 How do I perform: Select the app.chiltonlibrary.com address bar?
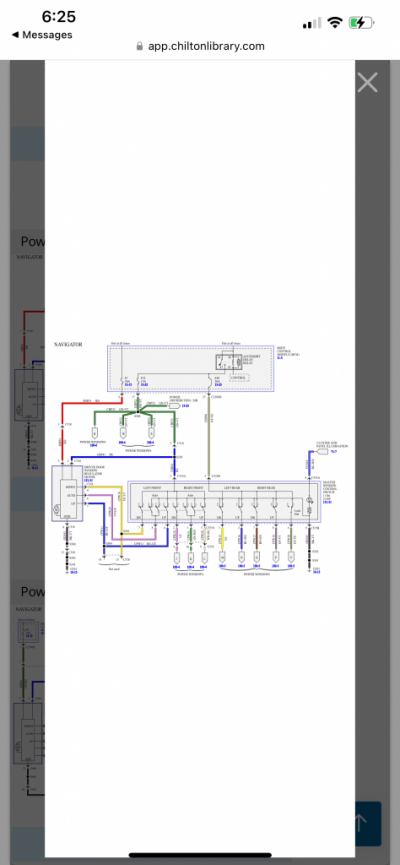tap(200, 46)
